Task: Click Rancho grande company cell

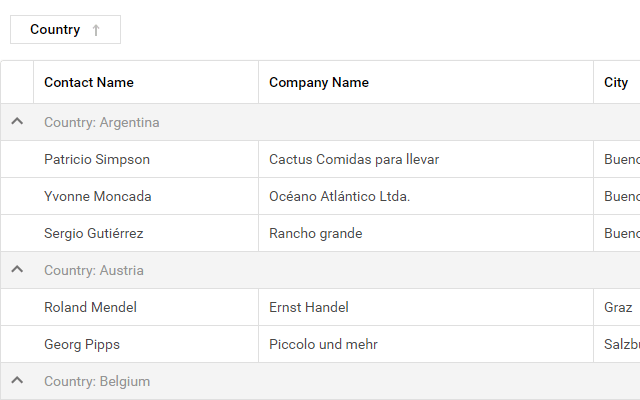Action: (x=316, y=233)
